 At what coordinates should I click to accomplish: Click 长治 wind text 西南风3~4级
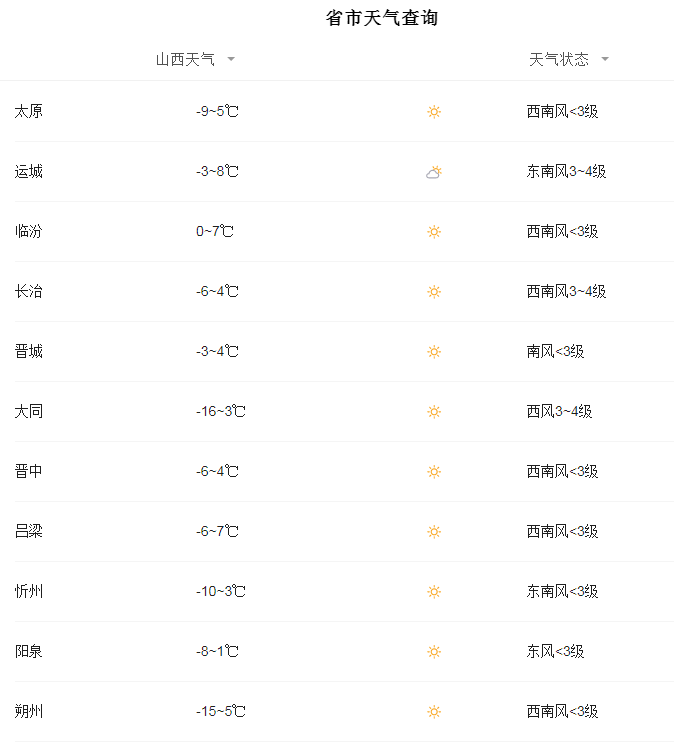point(566,292)
